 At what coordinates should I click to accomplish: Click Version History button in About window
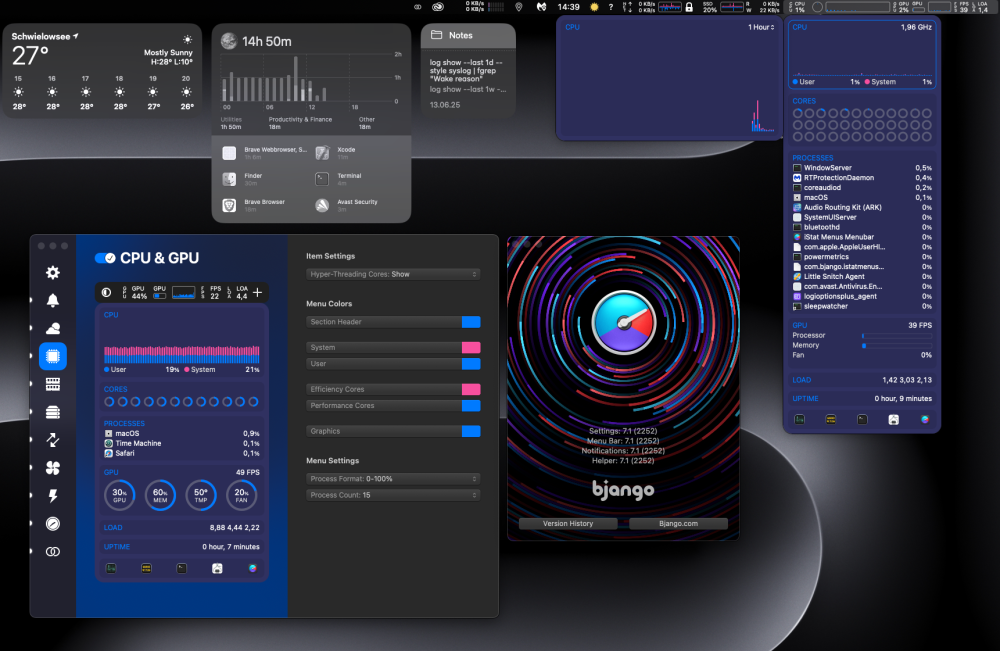click(x=568, y=523)
